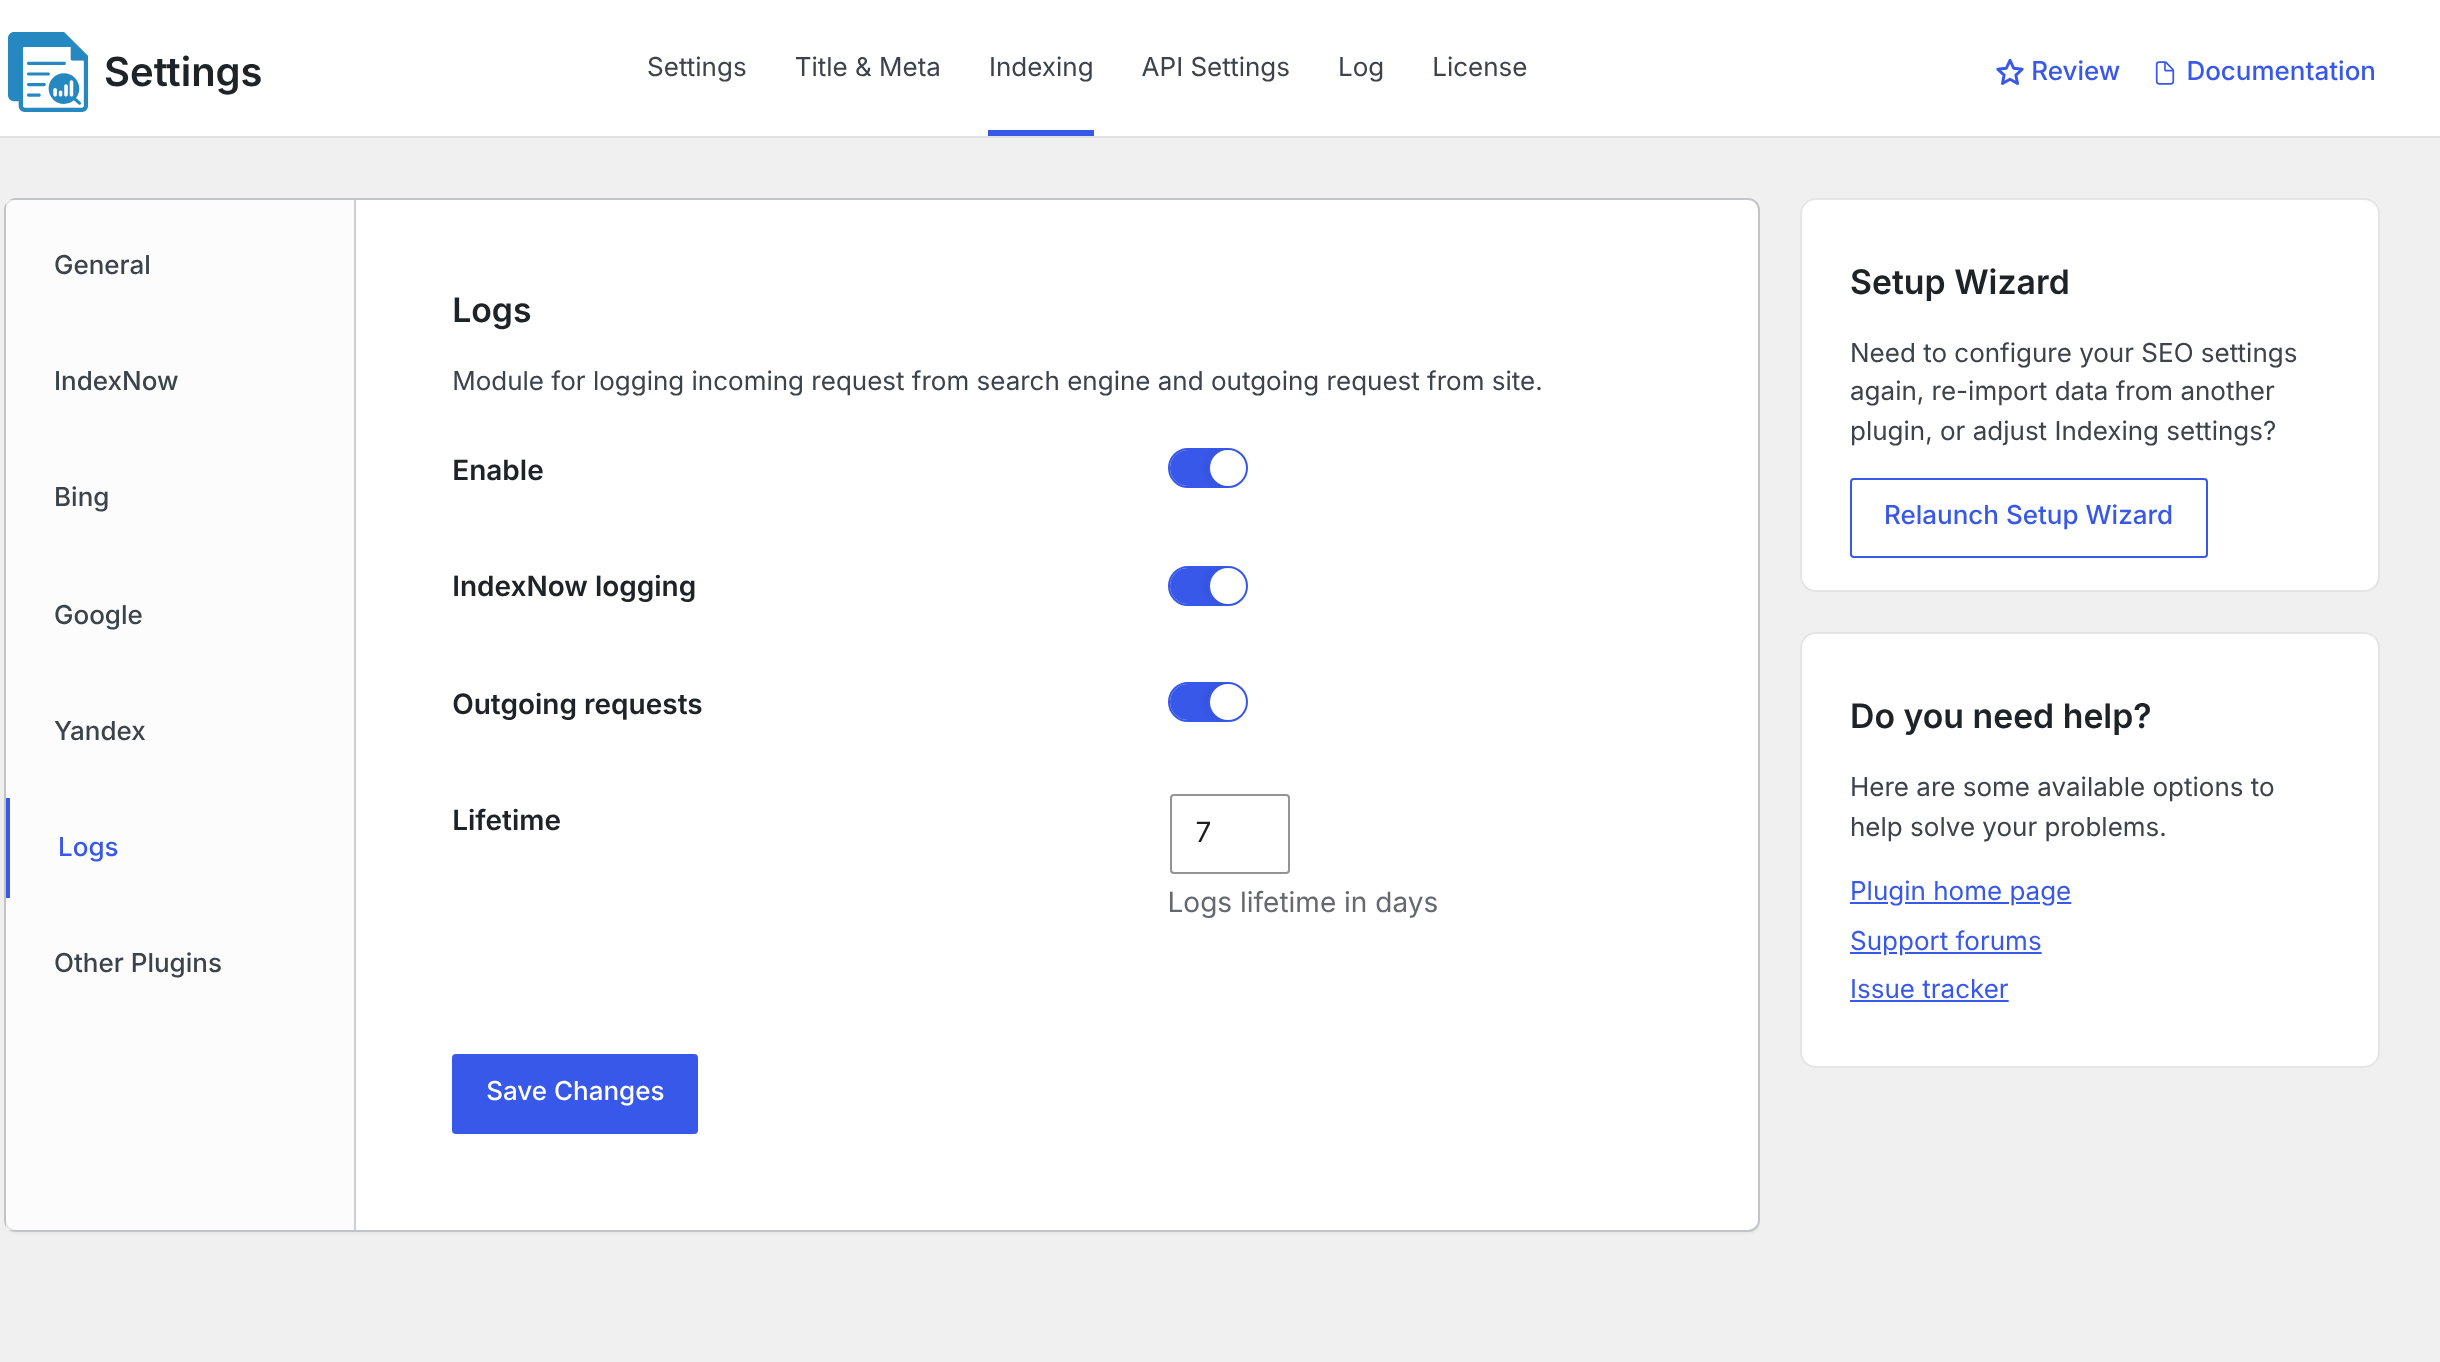
Task: Select the Indexing tab
Action: 1040,67
